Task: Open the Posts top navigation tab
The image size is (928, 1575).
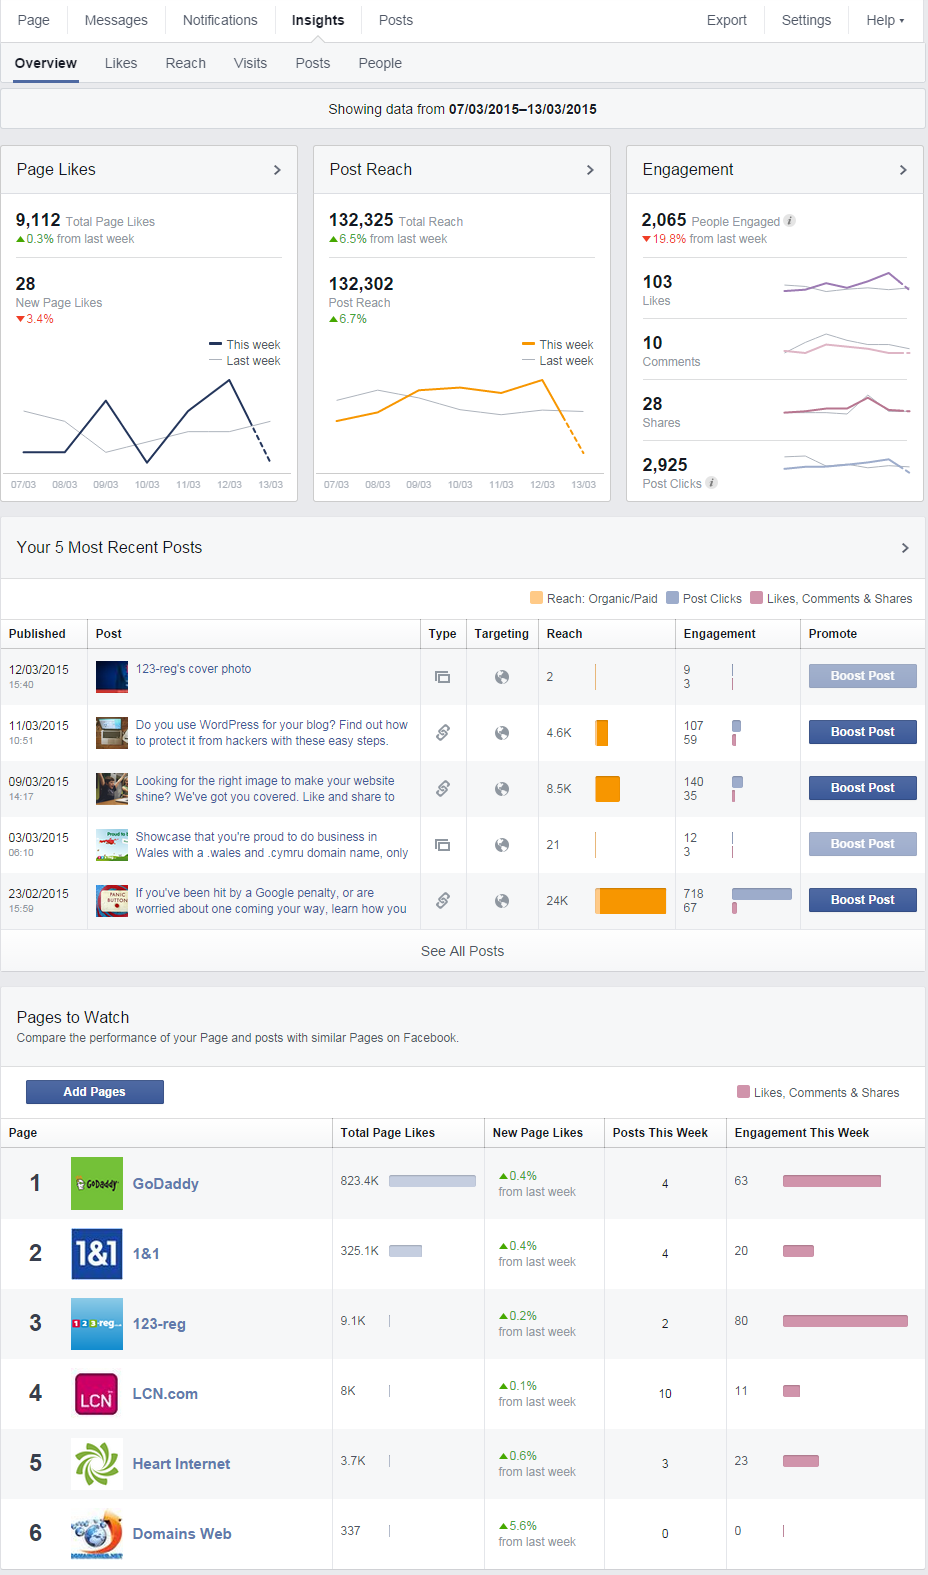Action: coord(396,20)
